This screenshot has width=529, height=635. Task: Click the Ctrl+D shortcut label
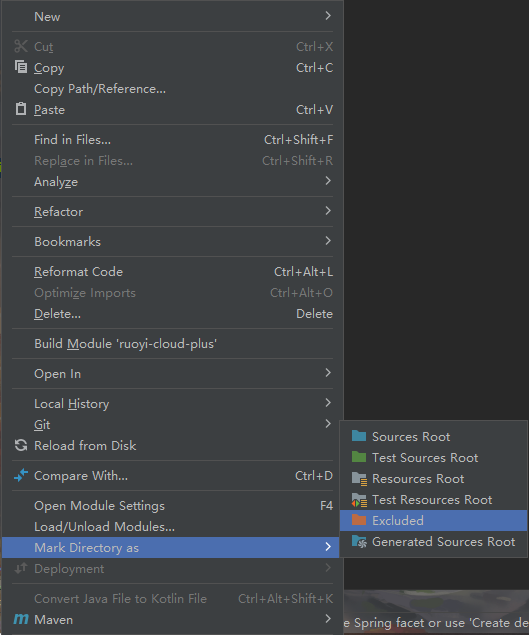pyautogui.click(x=314, y=476)
